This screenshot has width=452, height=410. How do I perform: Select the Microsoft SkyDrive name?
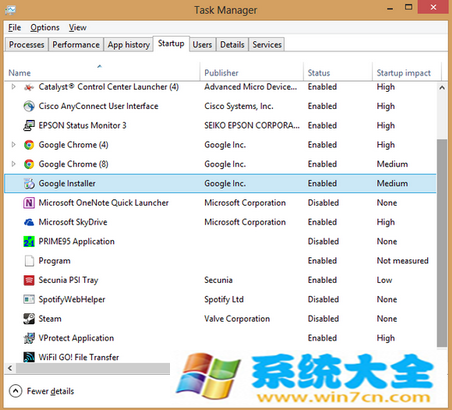73,222
